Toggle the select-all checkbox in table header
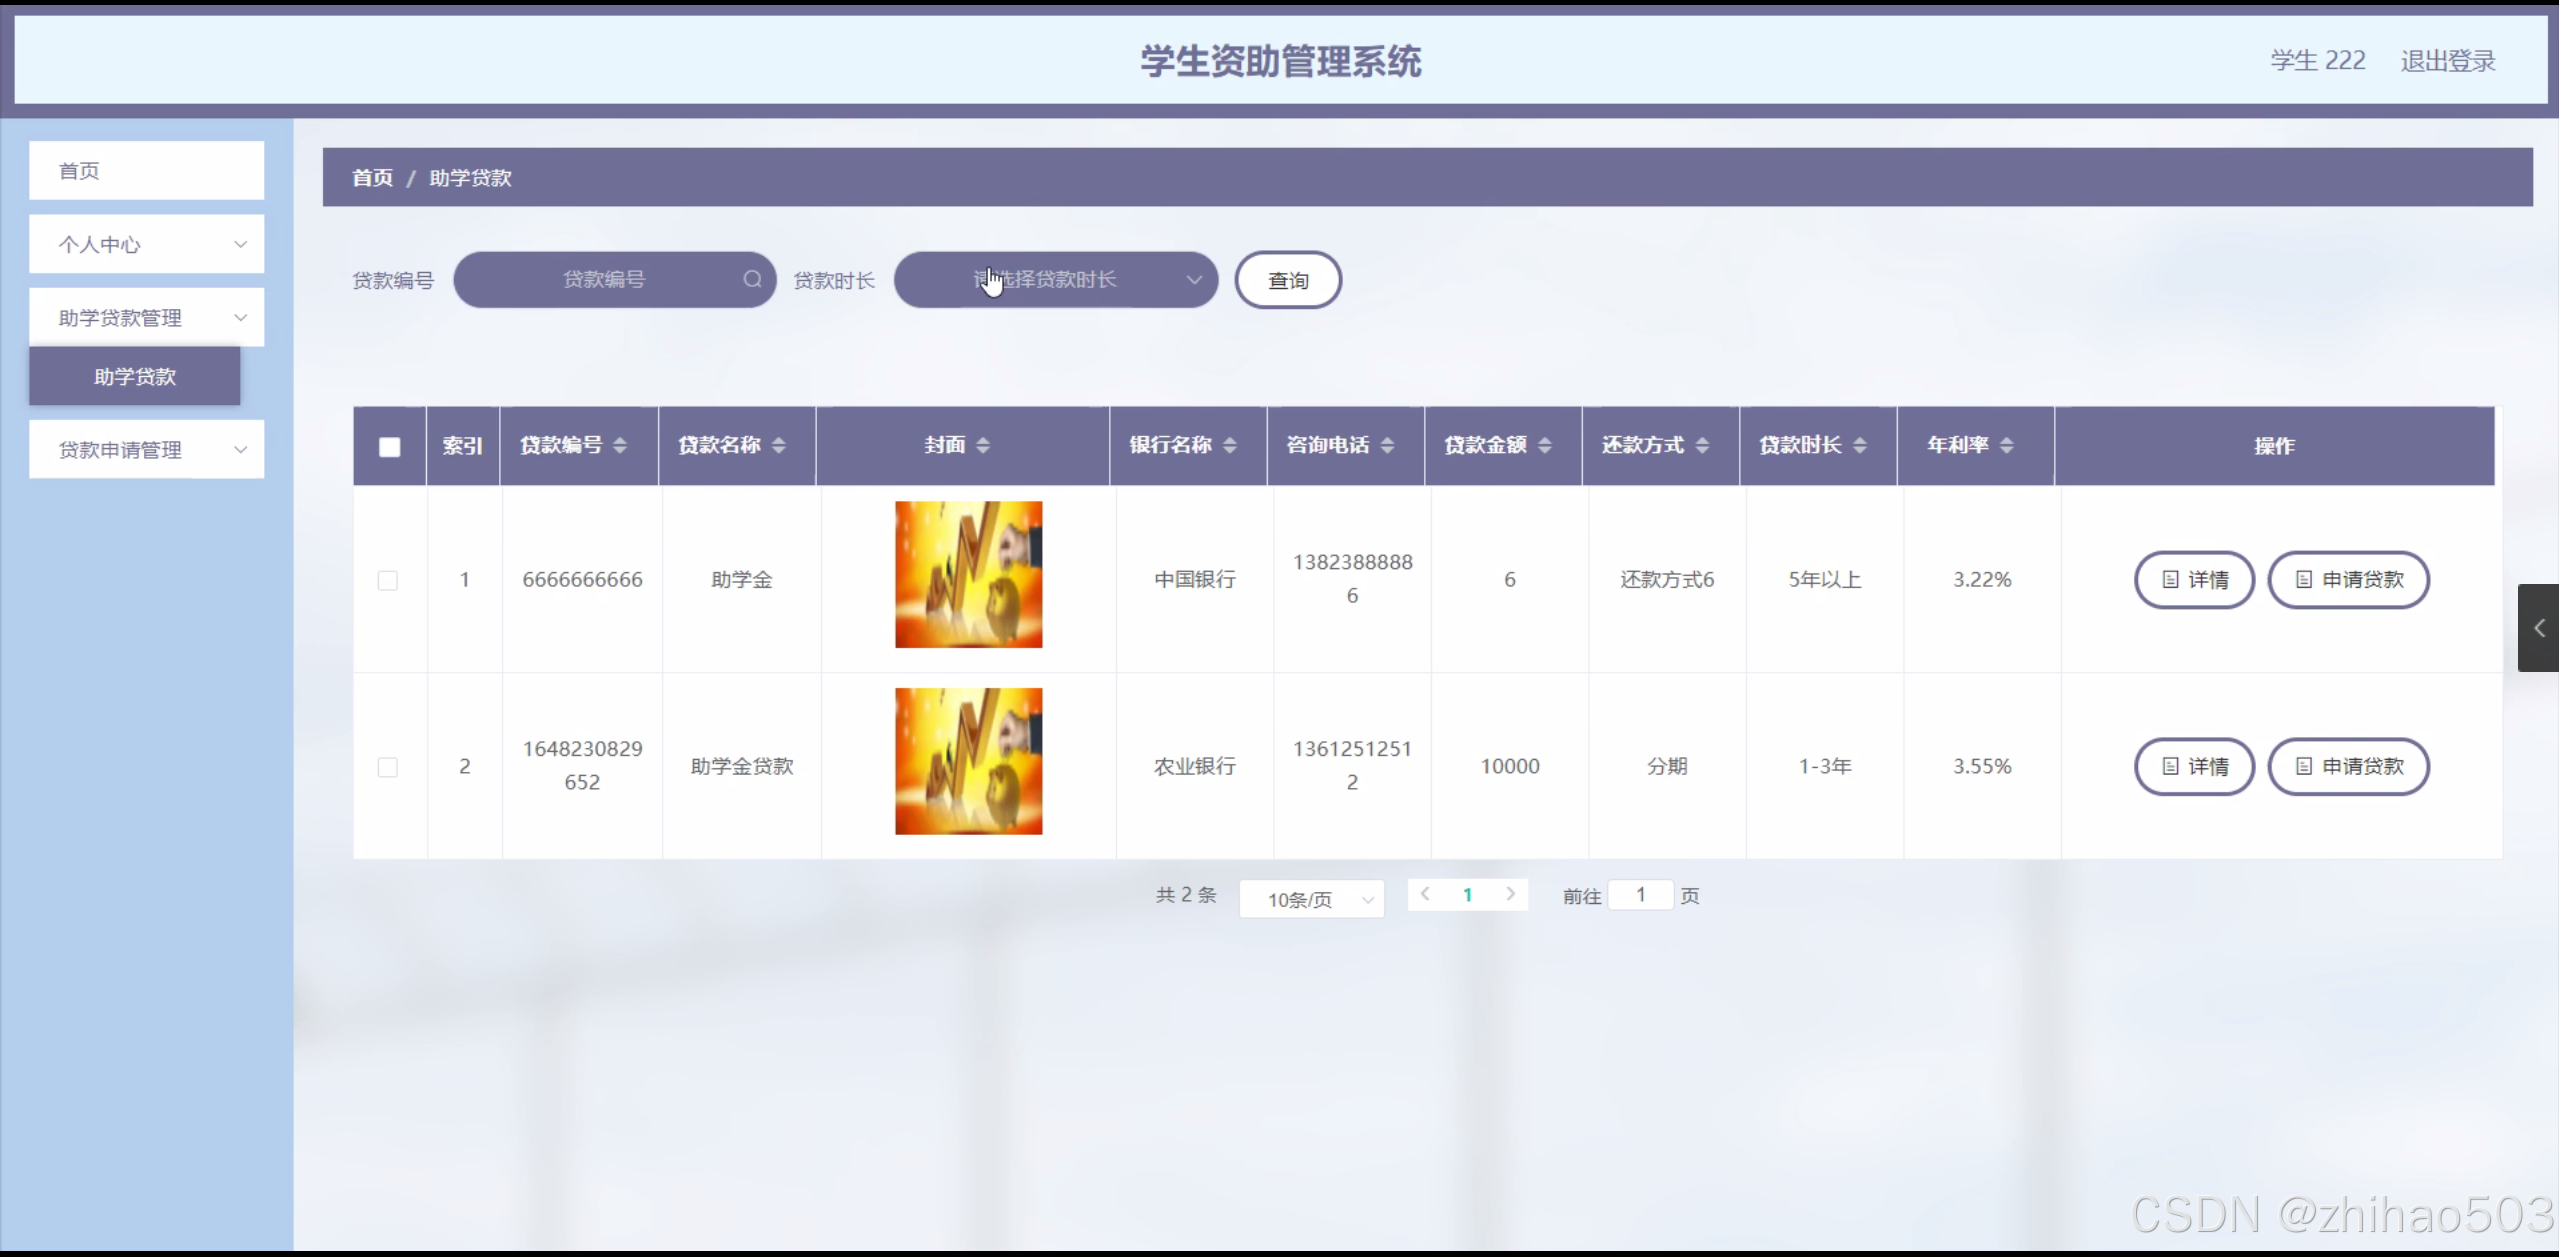 click(x=390, y=447)
